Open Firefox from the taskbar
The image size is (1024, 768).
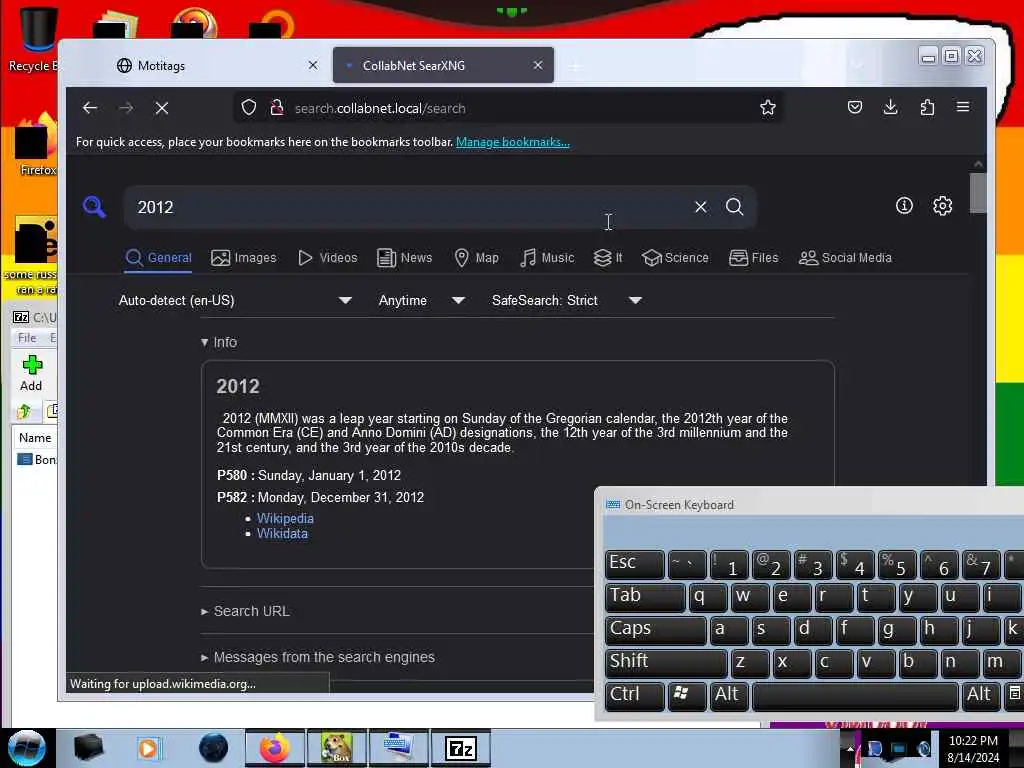click(274, 748)
